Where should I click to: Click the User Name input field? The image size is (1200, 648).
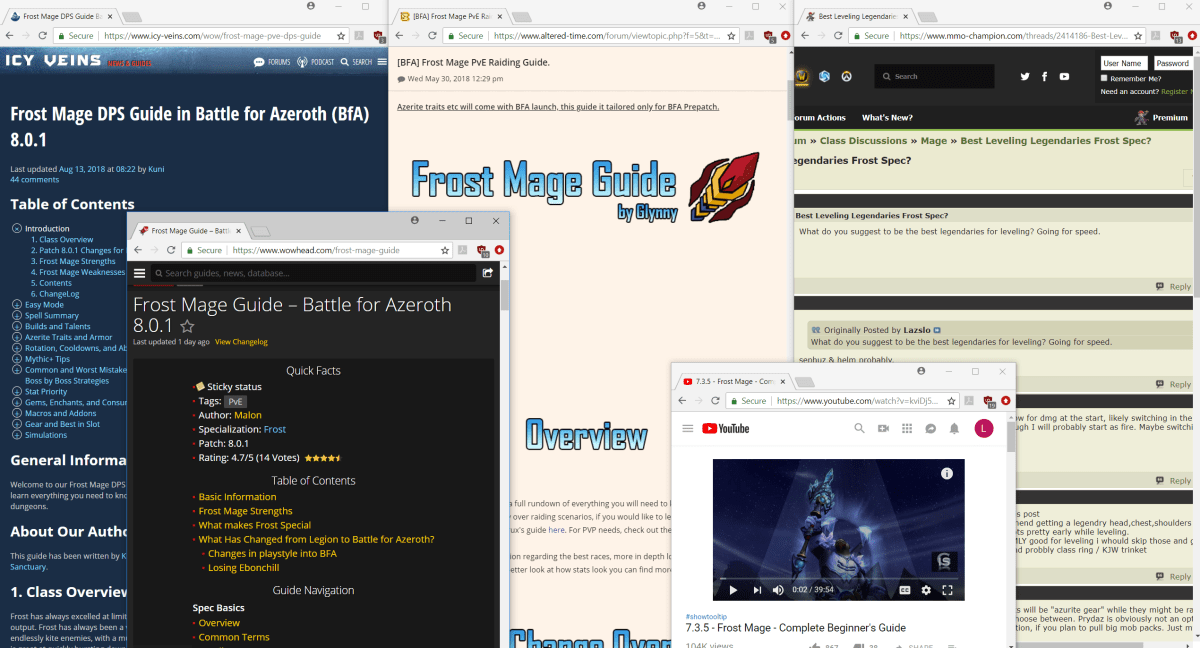1124,62
